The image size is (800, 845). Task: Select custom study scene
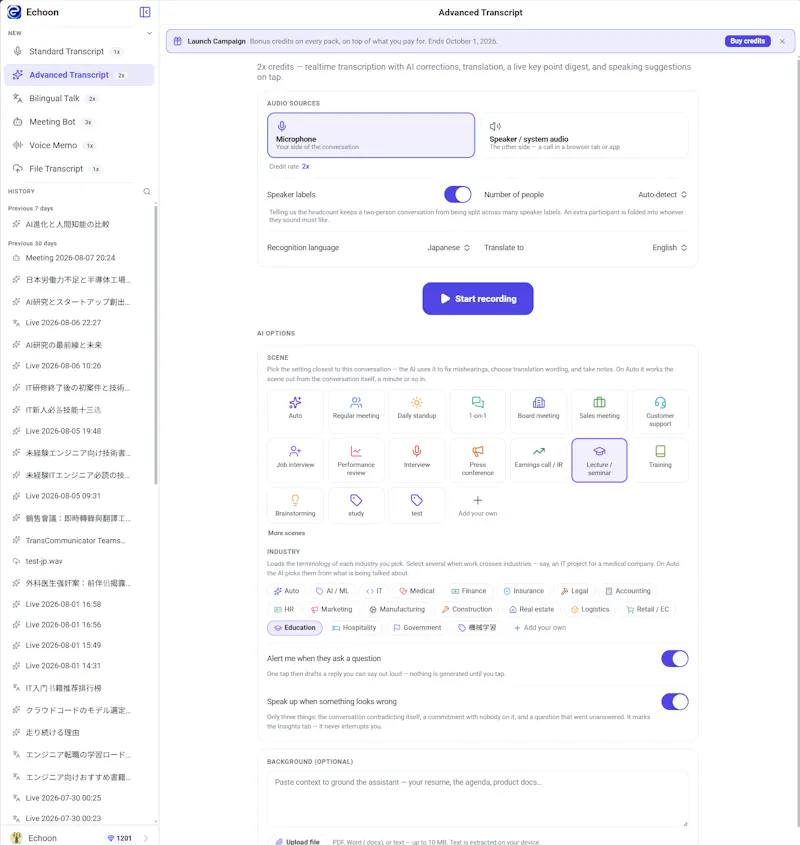pos(356,505)
